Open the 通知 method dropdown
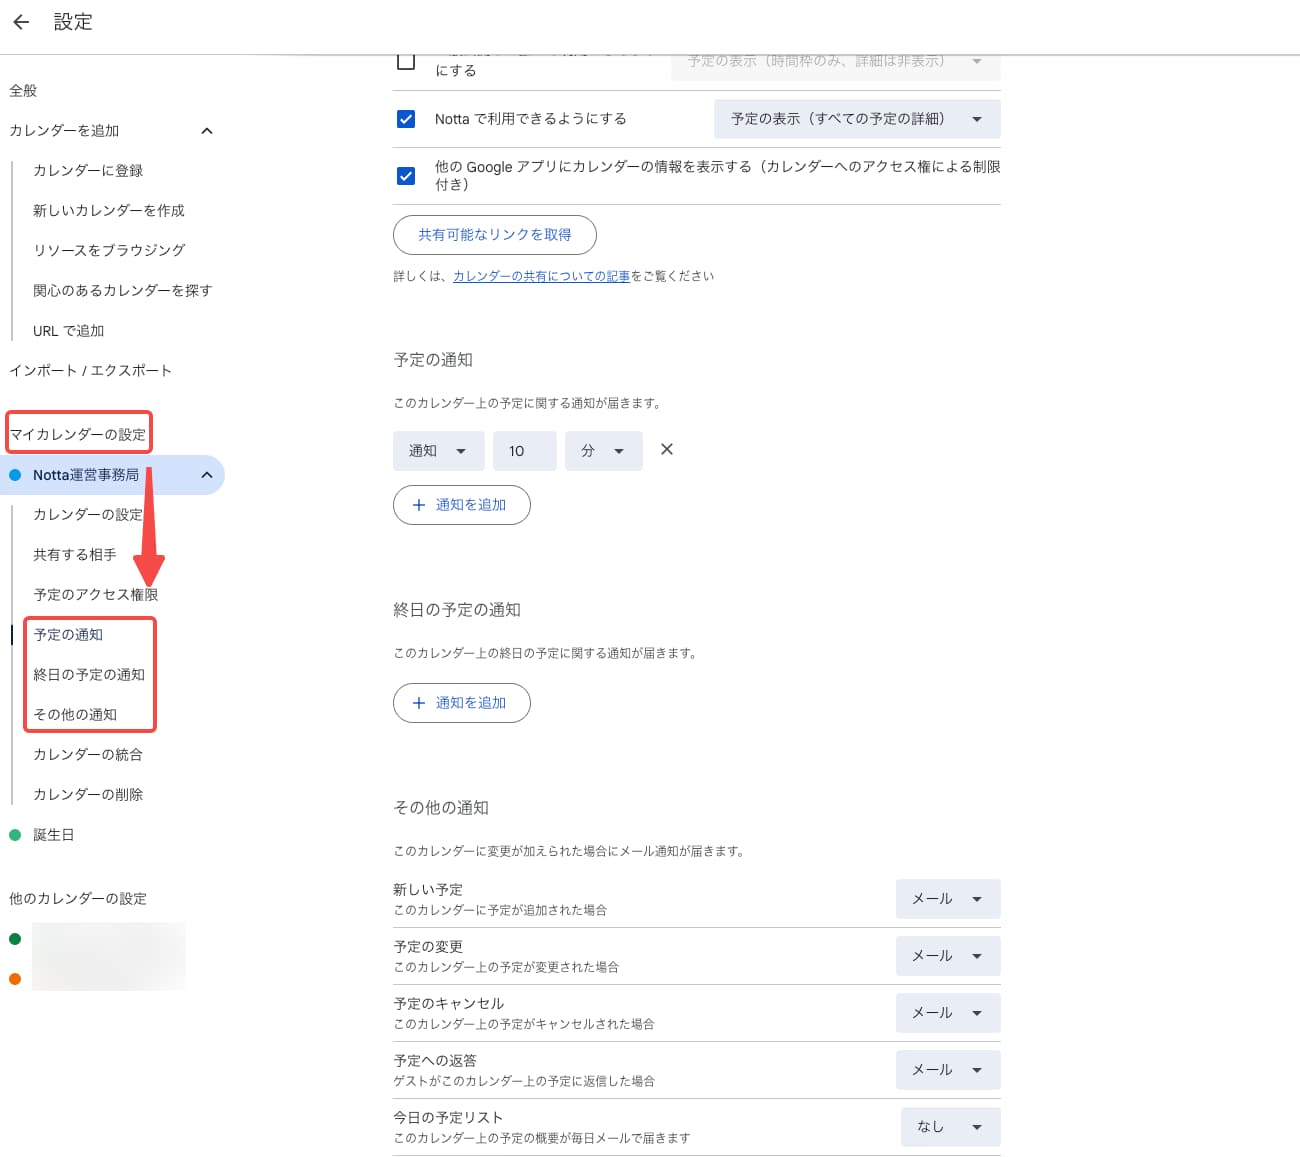Image resolution: width=1300 pixels, height=1157 pixels. coord(438,450)
